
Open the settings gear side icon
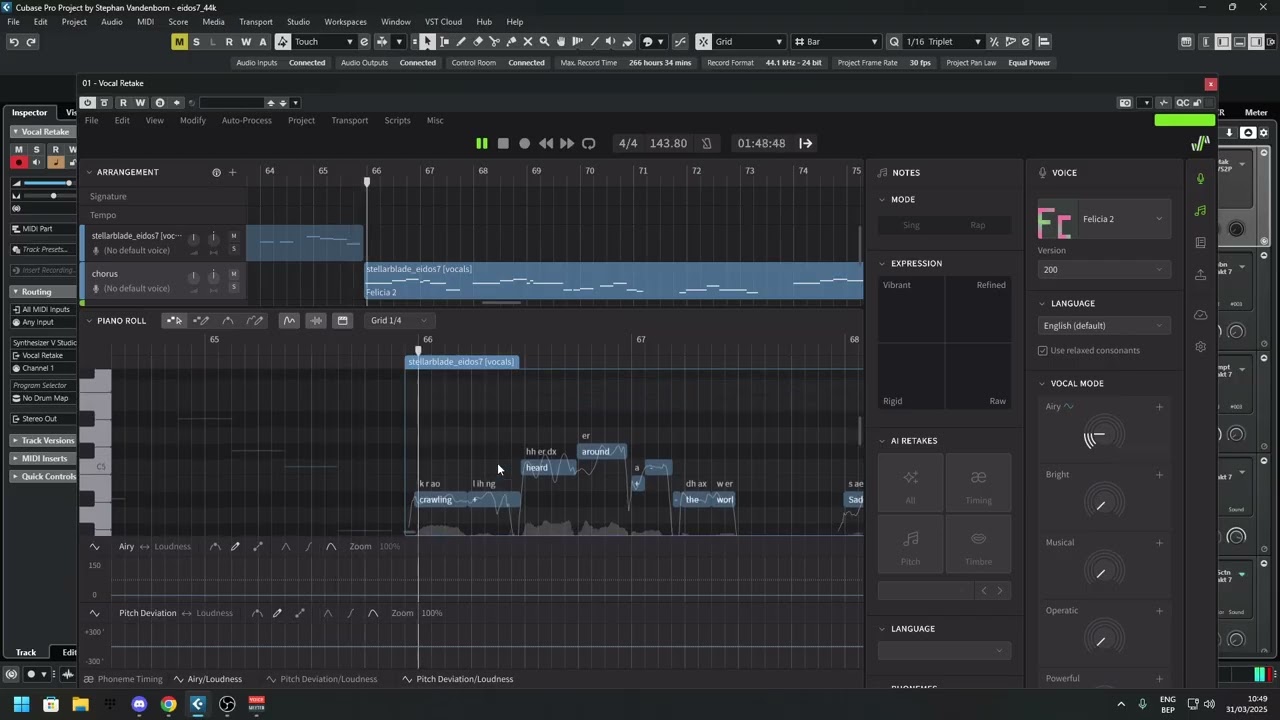(x=1200, y=347)
